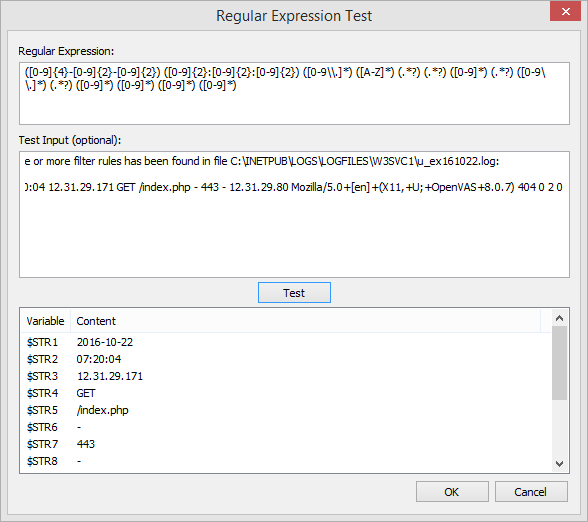Click the results list scrollbar thumb
The height and width of the screenshot is (522, 588).
click(559, 363)
